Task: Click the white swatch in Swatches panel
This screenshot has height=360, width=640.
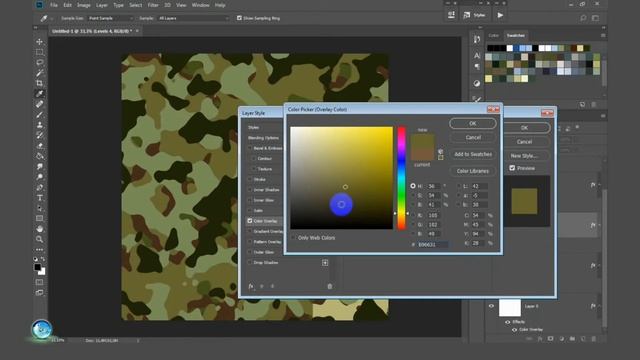Action: tap(509, 48)
